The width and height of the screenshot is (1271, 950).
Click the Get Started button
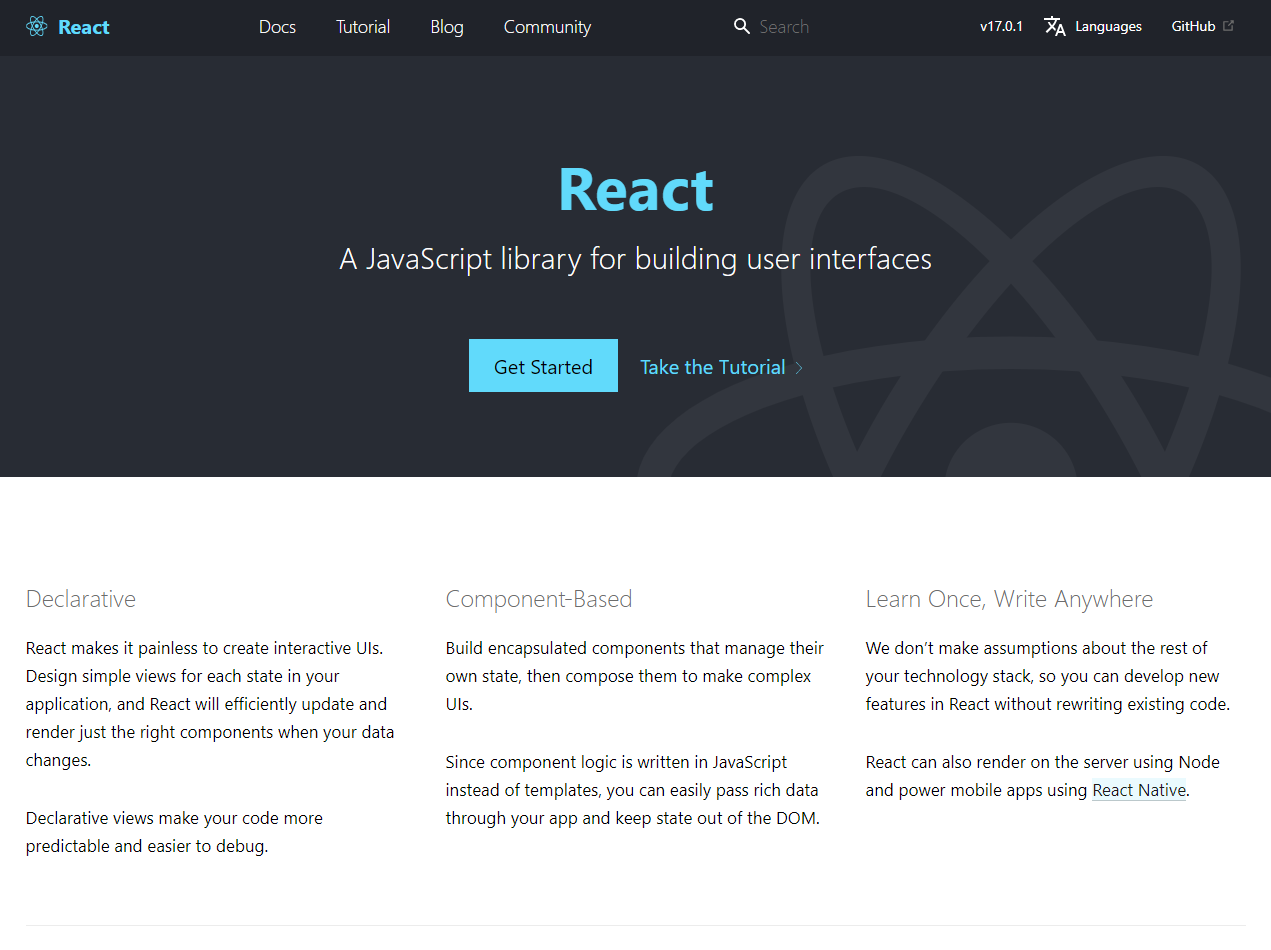click(x=543, y=366)
